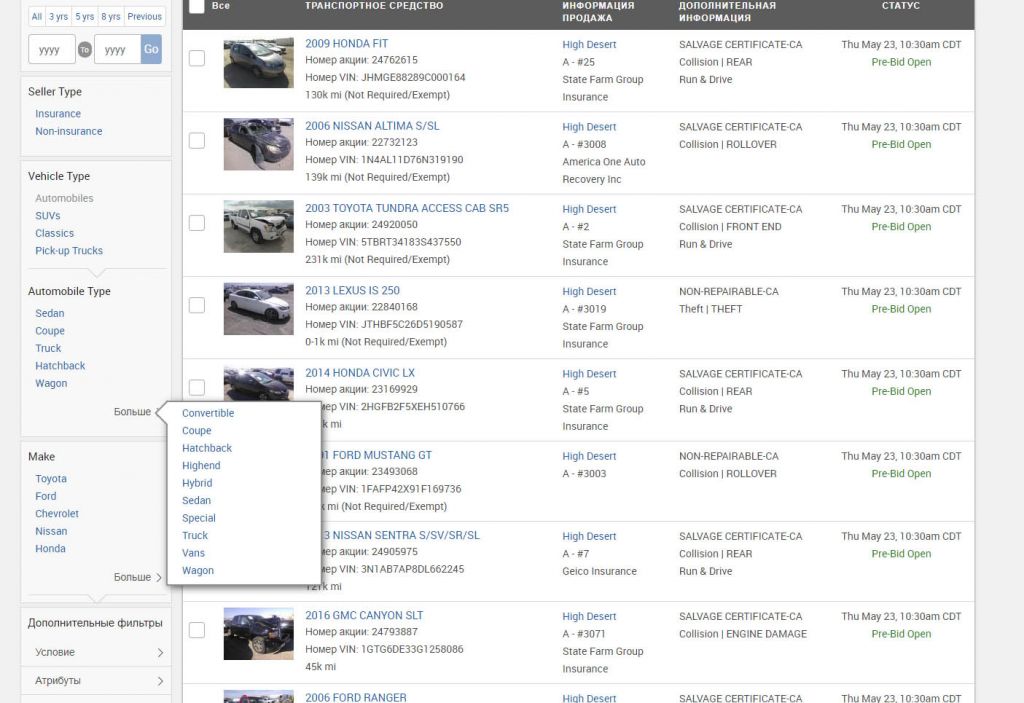Open the 2016 GMC Canyon photo

point(259,634)
